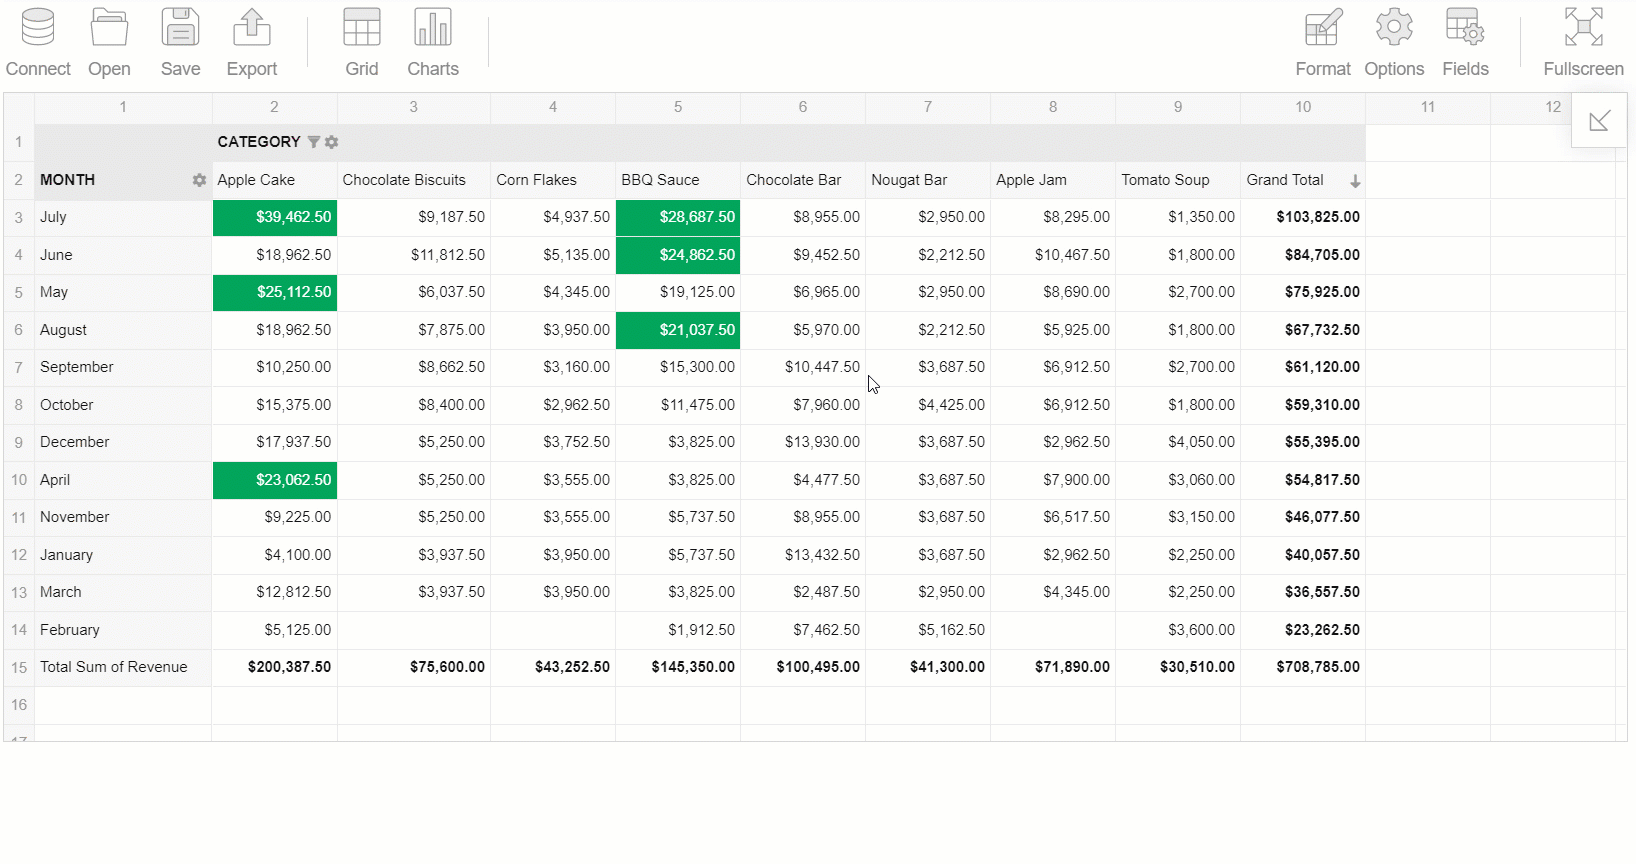The height and width of the screenshot is (864, 1636).
Task: Save the report with Save icon
Action: pos(181,43)
